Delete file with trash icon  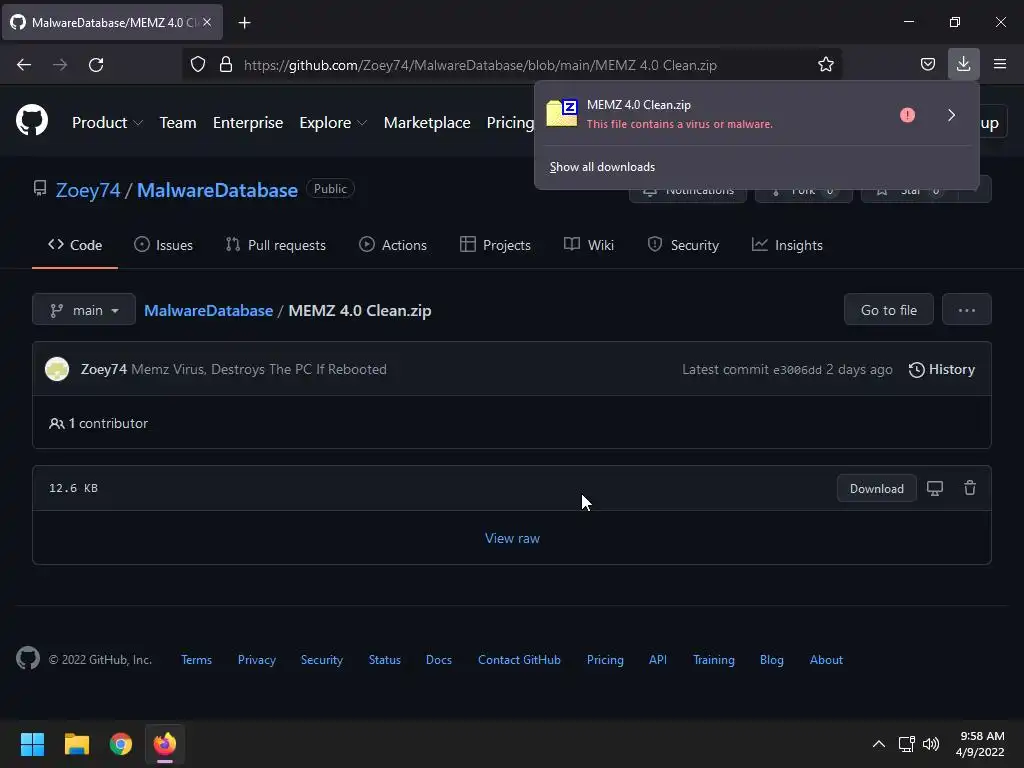click(x=970, y=488)
